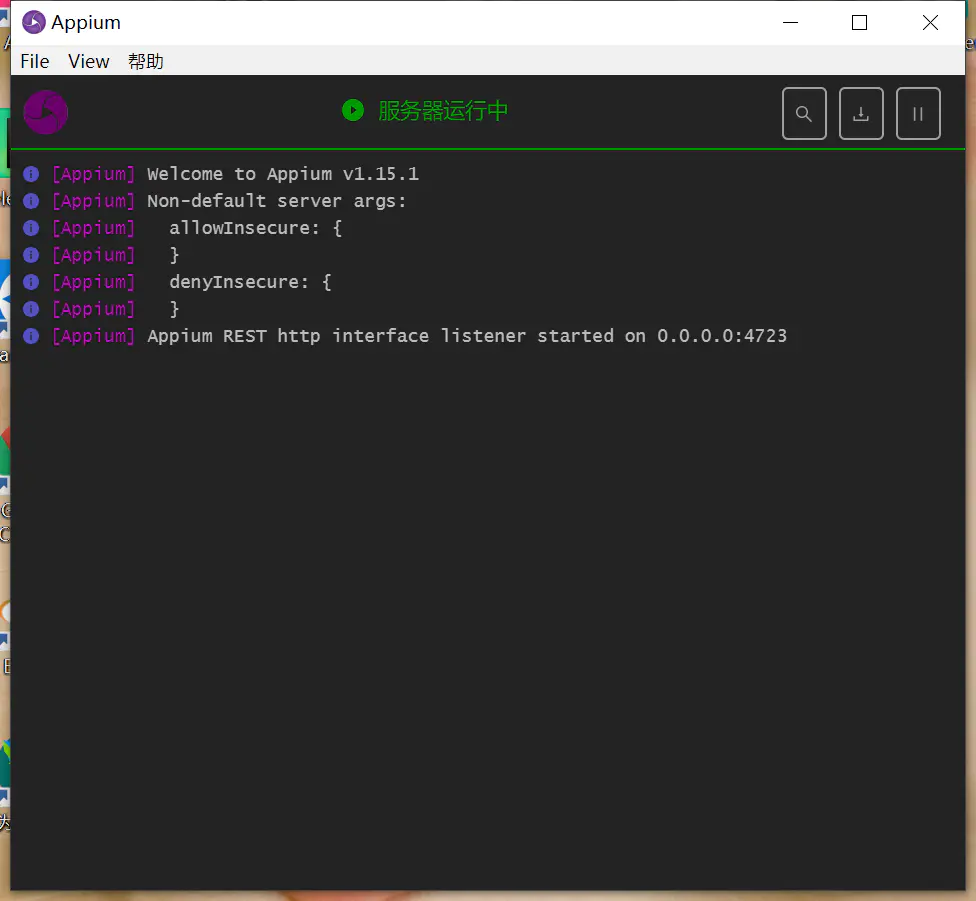
Task: Select the log text denyInsecure: {
Action: pyautogui.click(x=250, y=282)
